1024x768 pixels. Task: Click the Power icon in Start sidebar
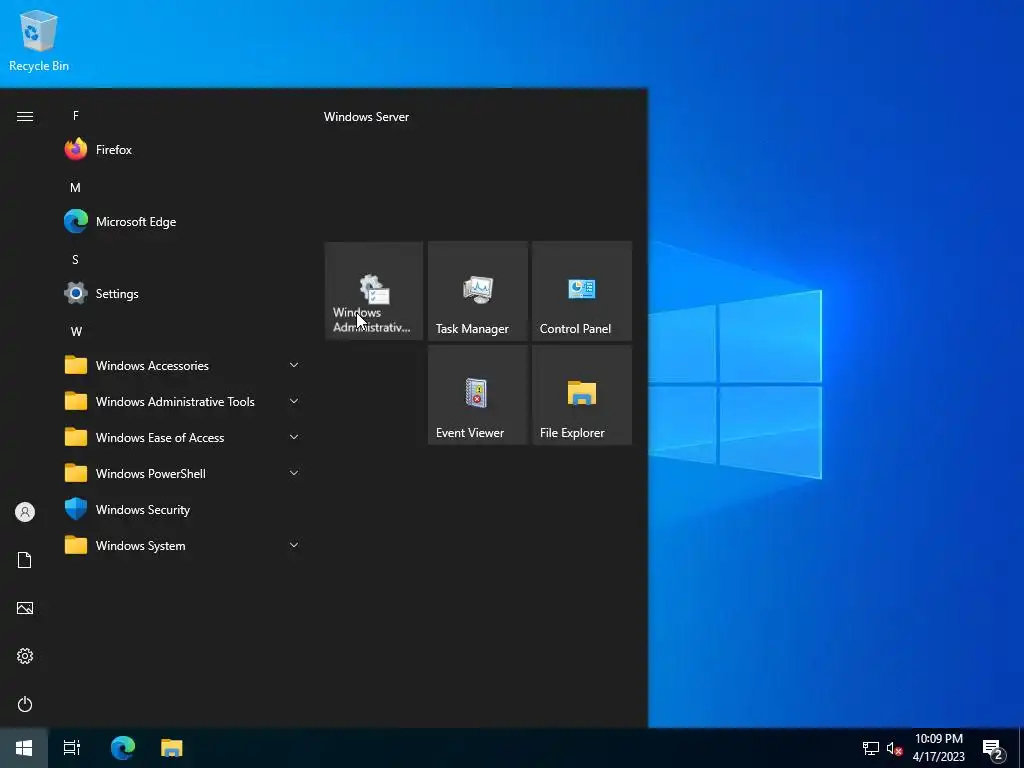tap(25, 704)
